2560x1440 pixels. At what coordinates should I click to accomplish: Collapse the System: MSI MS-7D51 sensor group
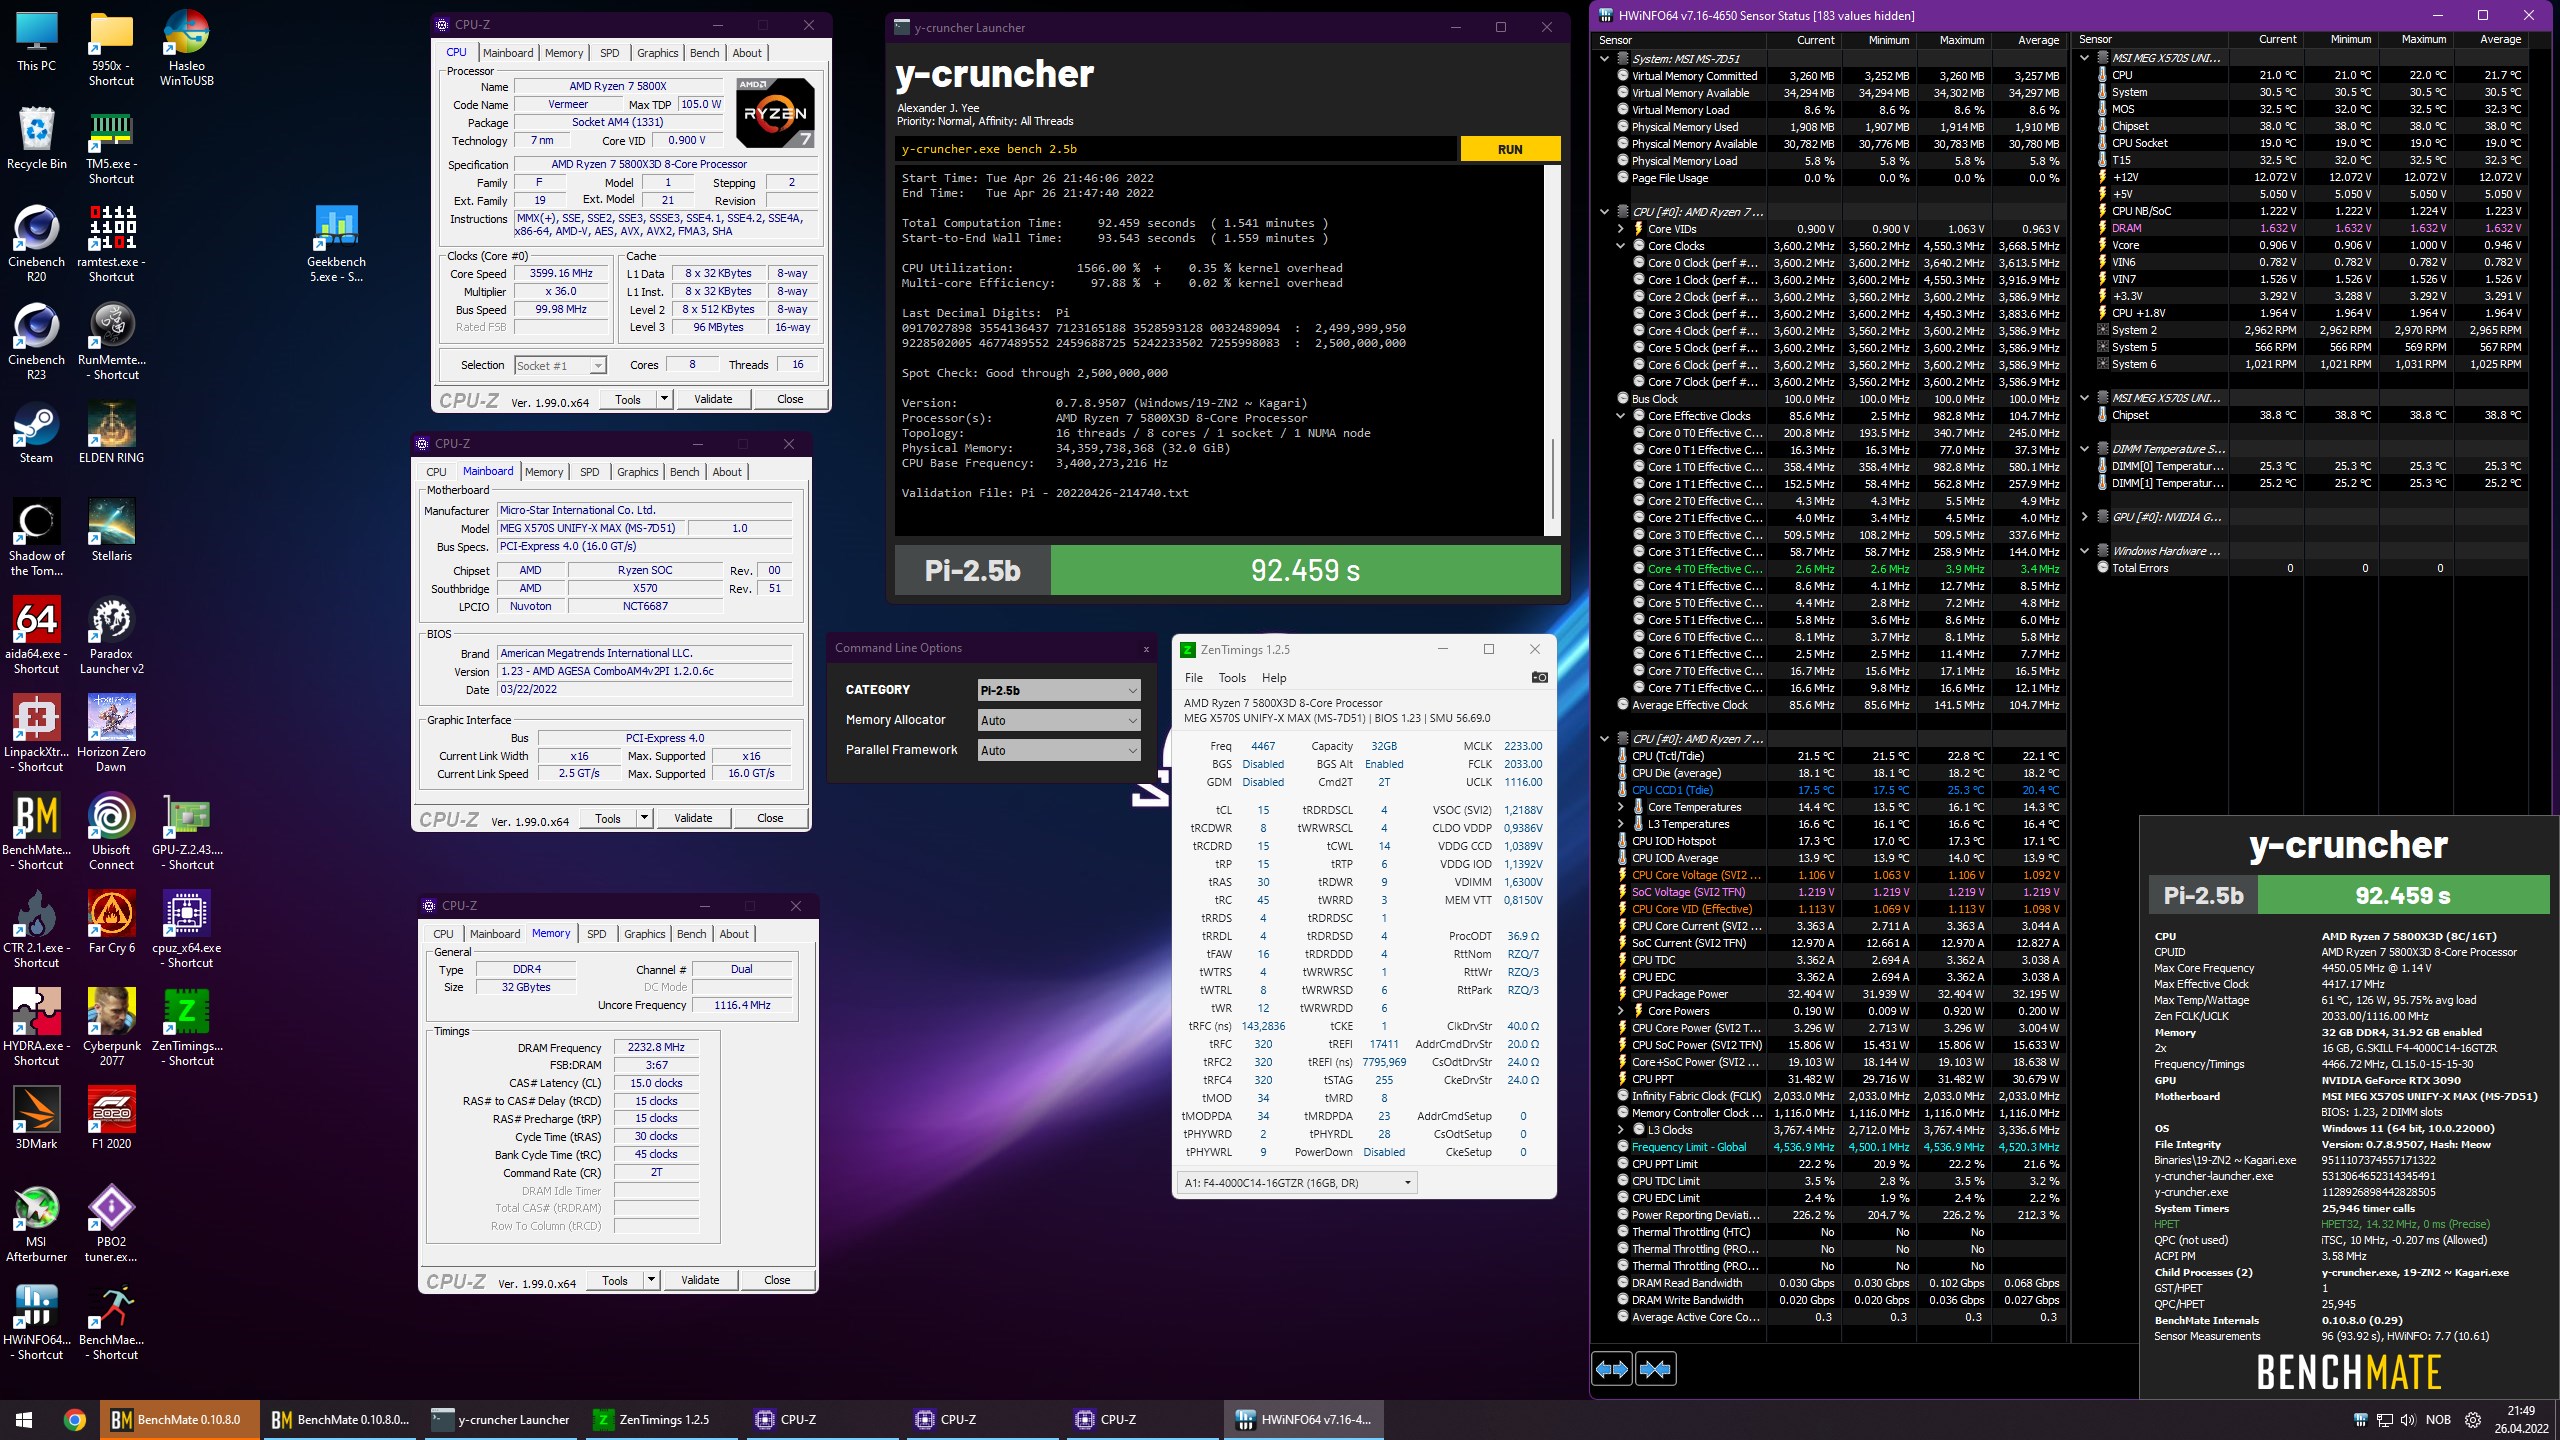click(x=1605, y=59)
